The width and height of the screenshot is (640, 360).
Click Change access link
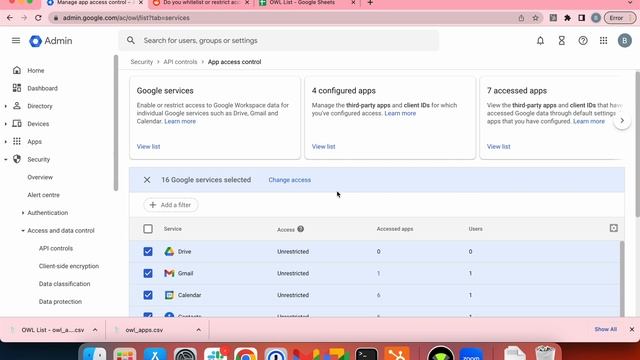click(x=289, y=180)
